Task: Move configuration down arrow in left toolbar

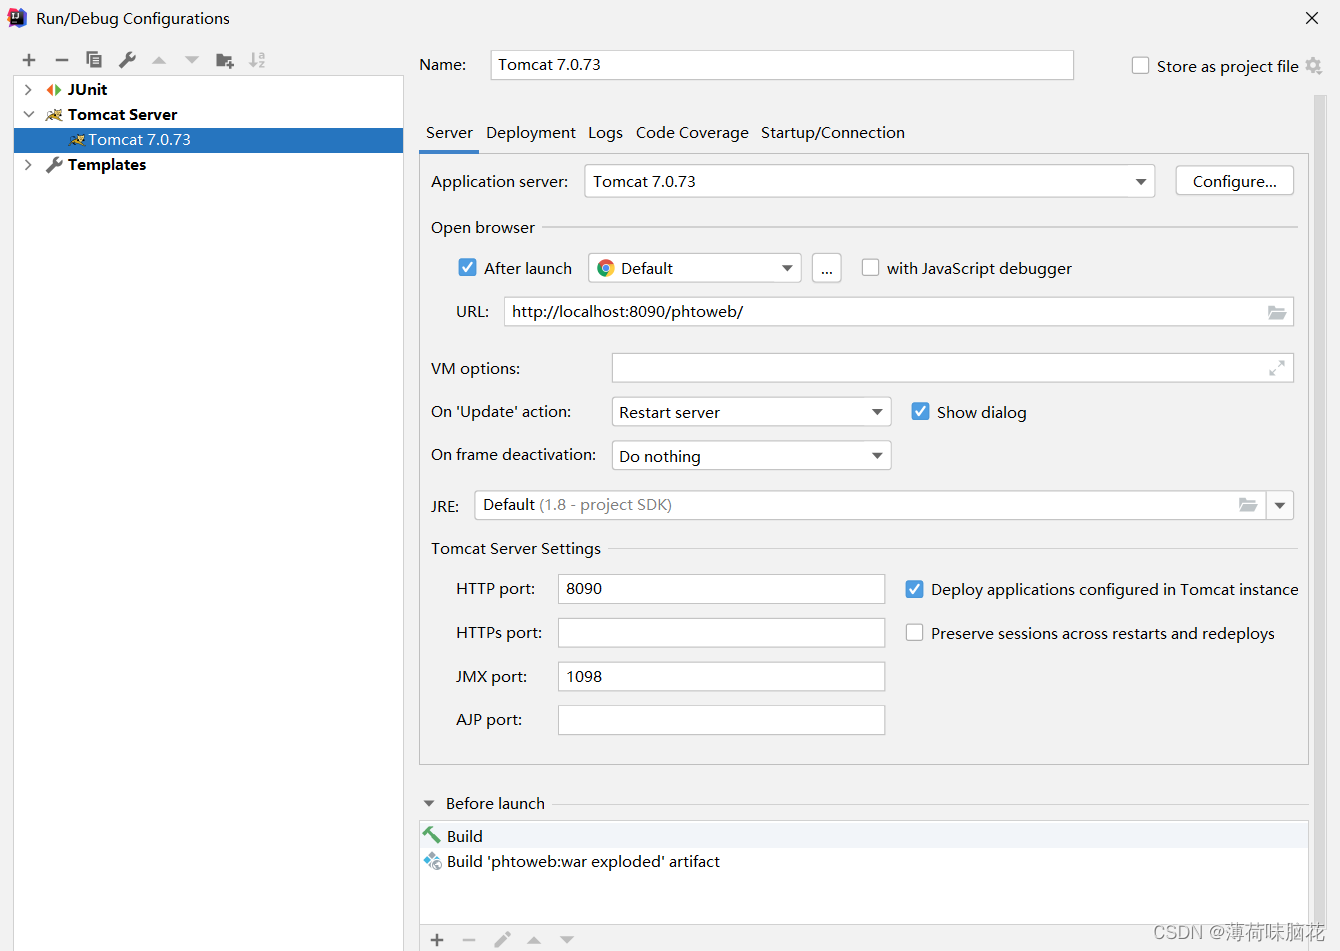Action: (x=192, y=60)
